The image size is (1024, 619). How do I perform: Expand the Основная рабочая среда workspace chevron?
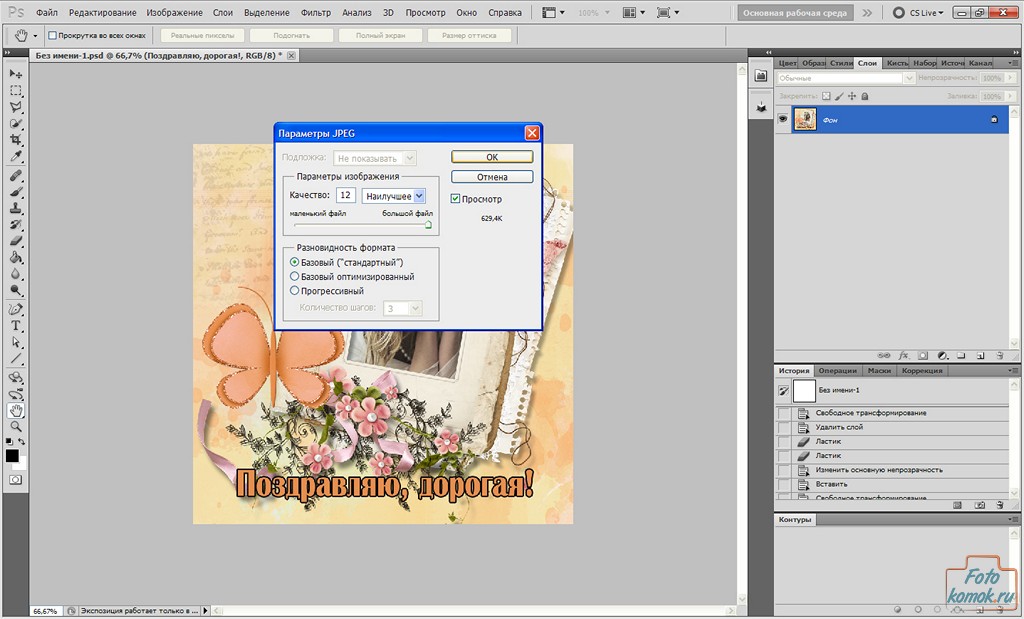[x=866, y=13]
